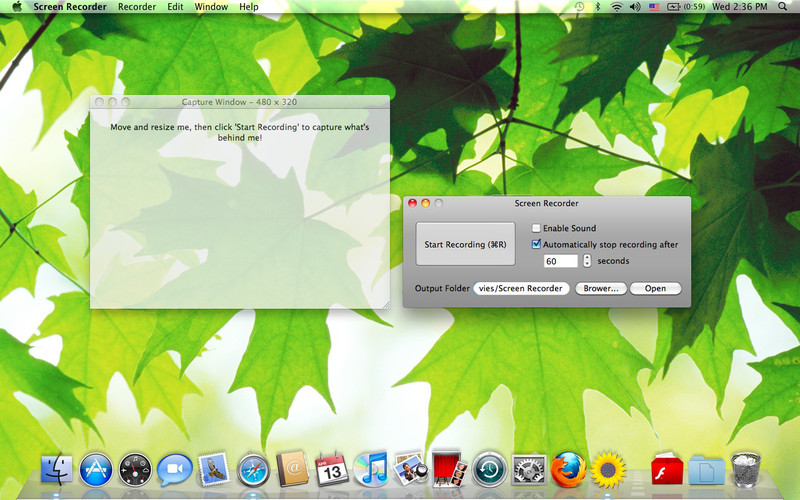Open the Wi-Fi status menu

point(616,7)
